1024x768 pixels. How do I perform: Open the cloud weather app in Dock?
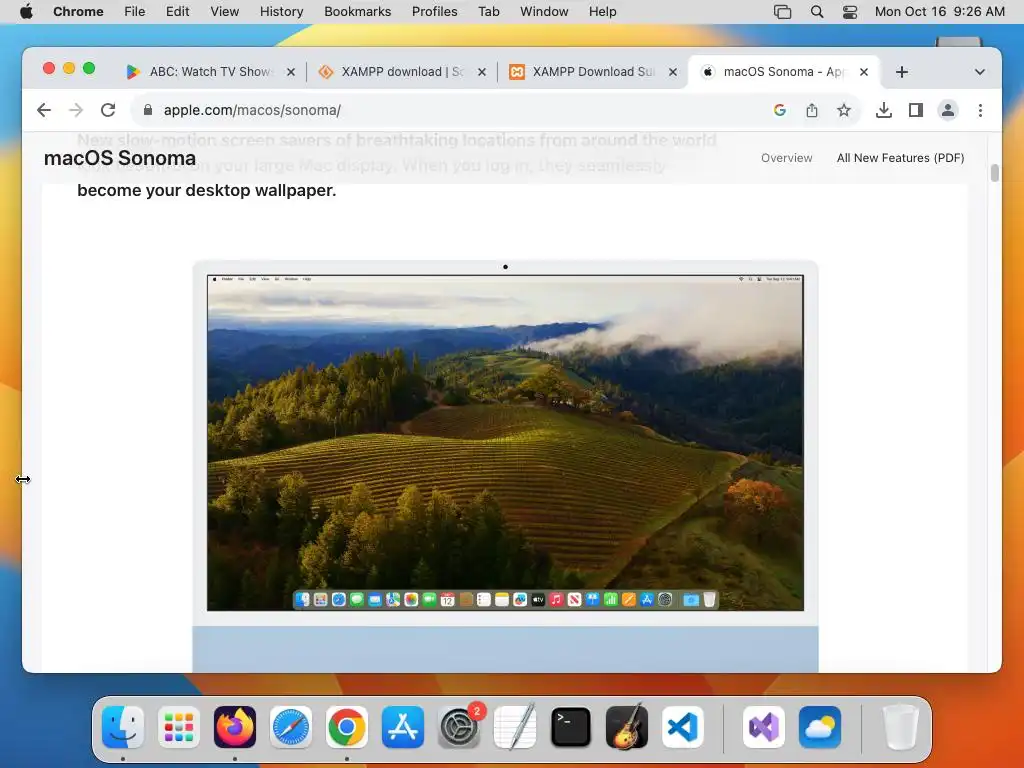coord(820,727)
